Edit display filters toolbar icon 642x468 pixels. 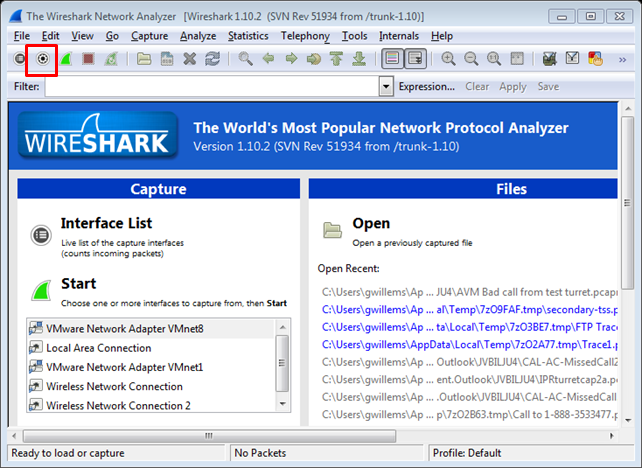(572, 58)
